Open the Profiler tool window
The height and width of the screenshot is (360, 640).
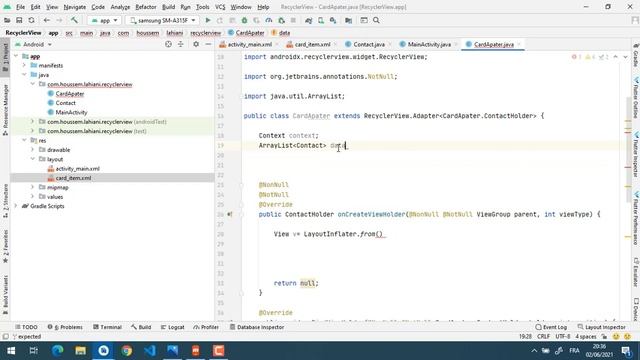(x=207, y=327)
